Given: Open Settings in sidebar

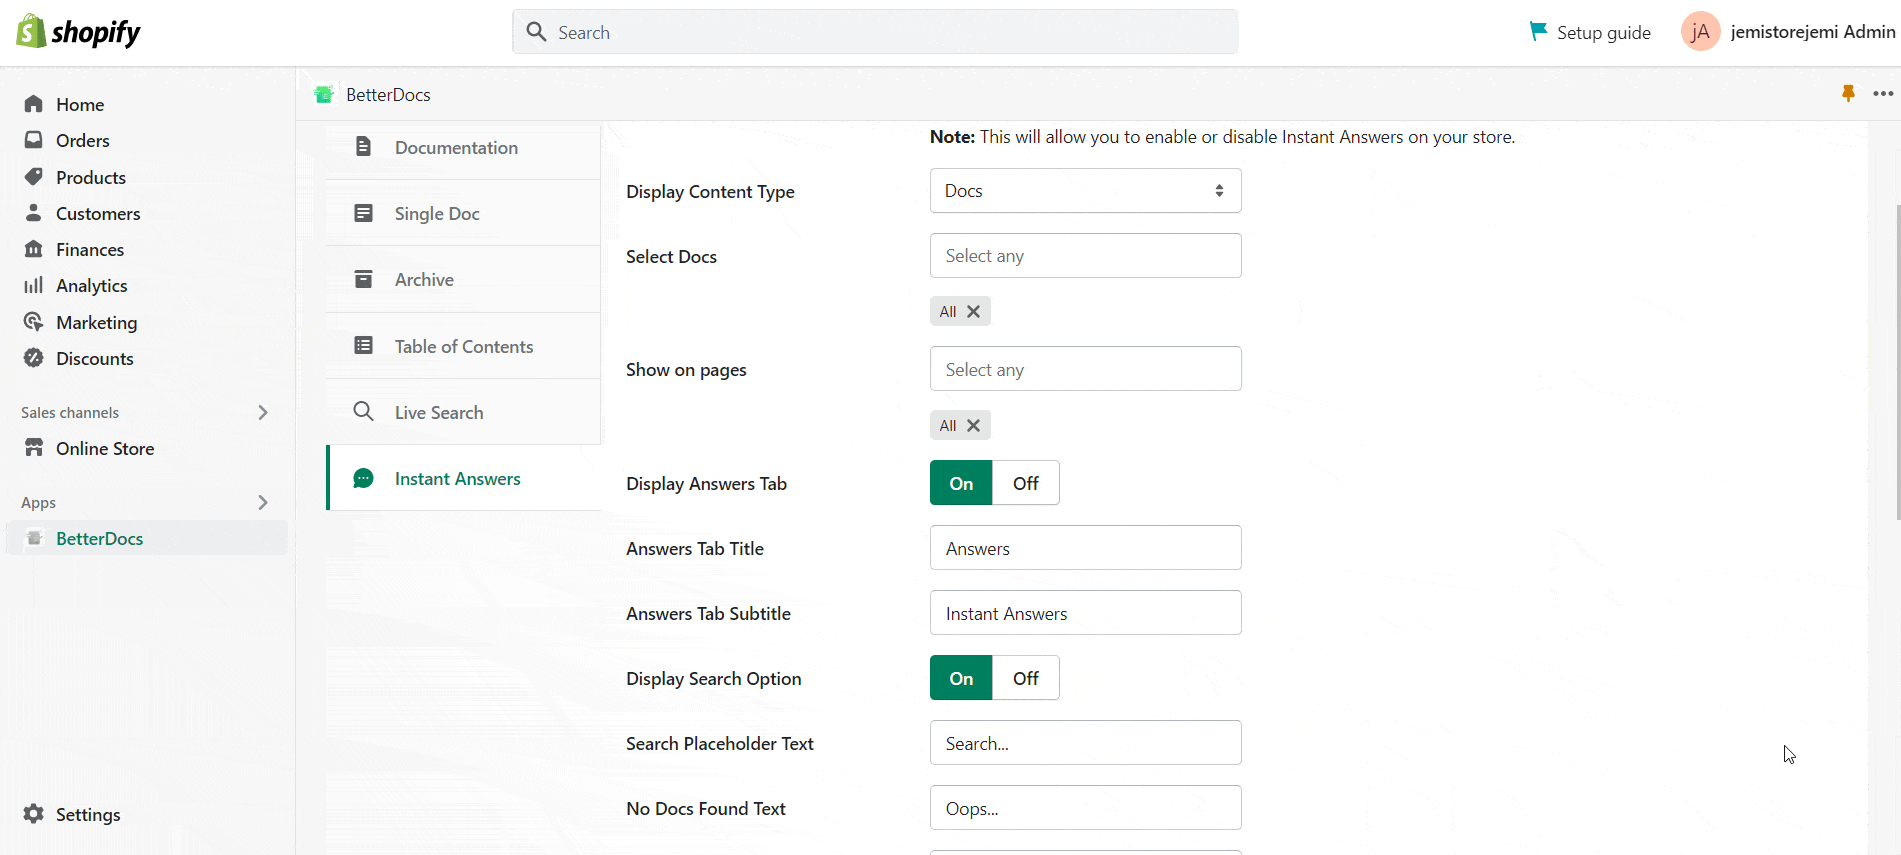Looking at the screenshot, I should pos(88,814).
